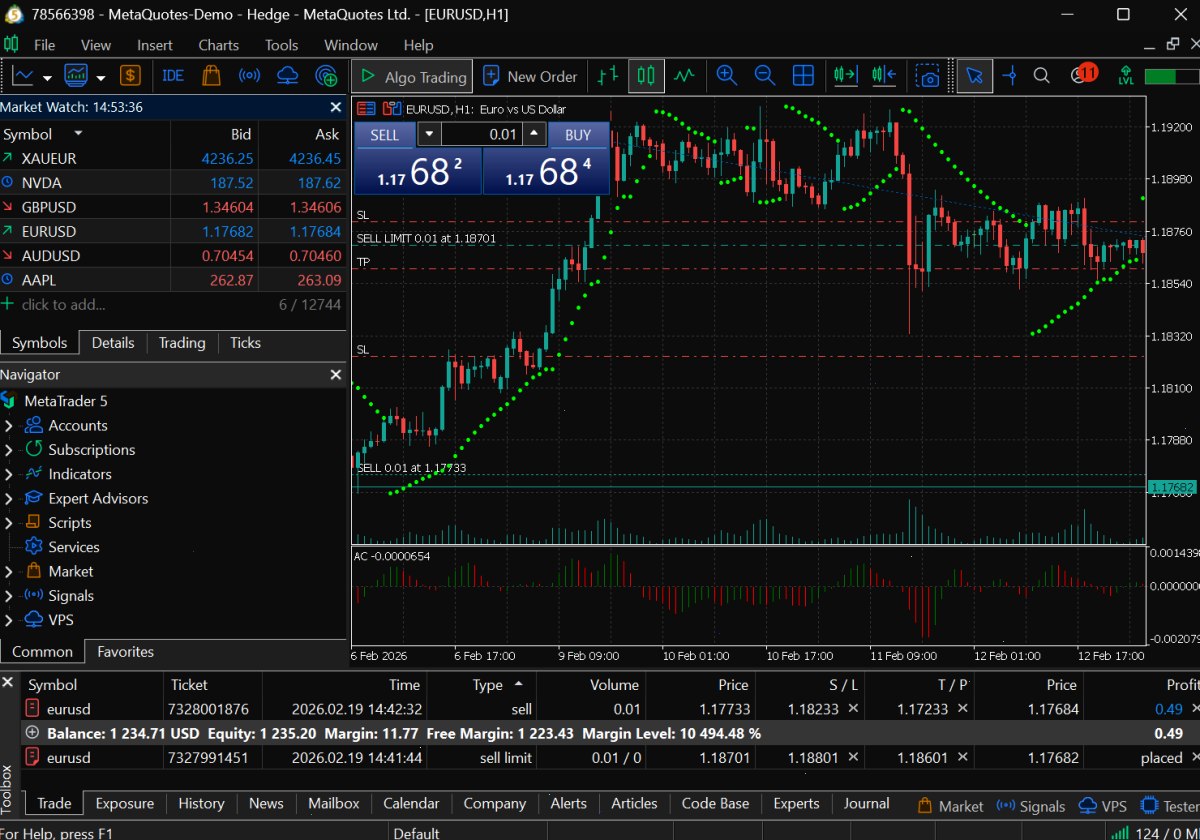This screenshot has height=840, width=1200.
Task: Click the New Order button
Action: tap(530, 76)
